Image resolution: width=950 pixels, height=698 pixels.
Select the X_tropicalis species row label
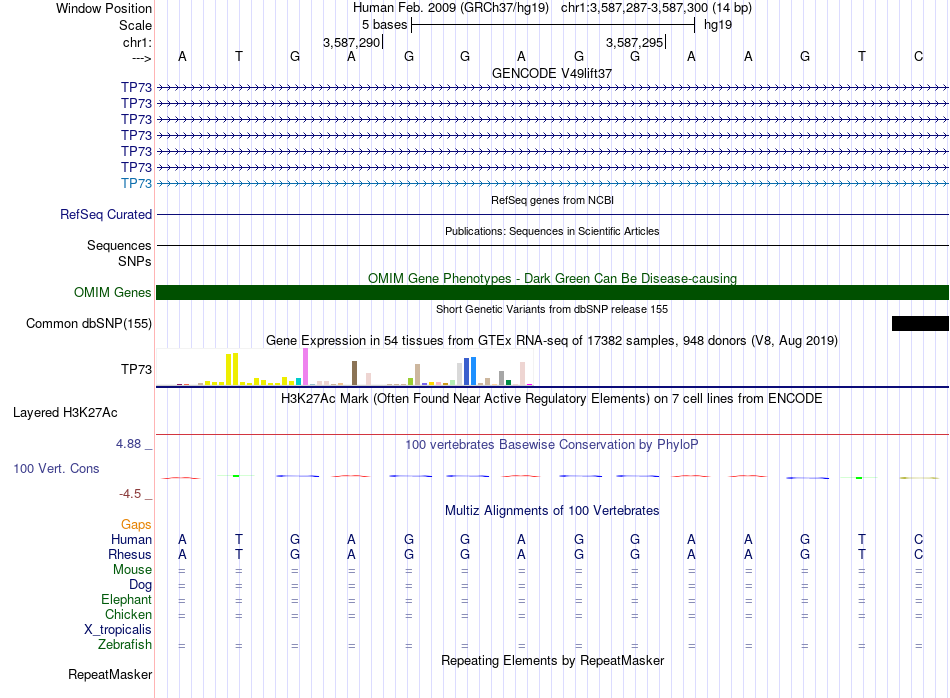(x=118, y=630)
